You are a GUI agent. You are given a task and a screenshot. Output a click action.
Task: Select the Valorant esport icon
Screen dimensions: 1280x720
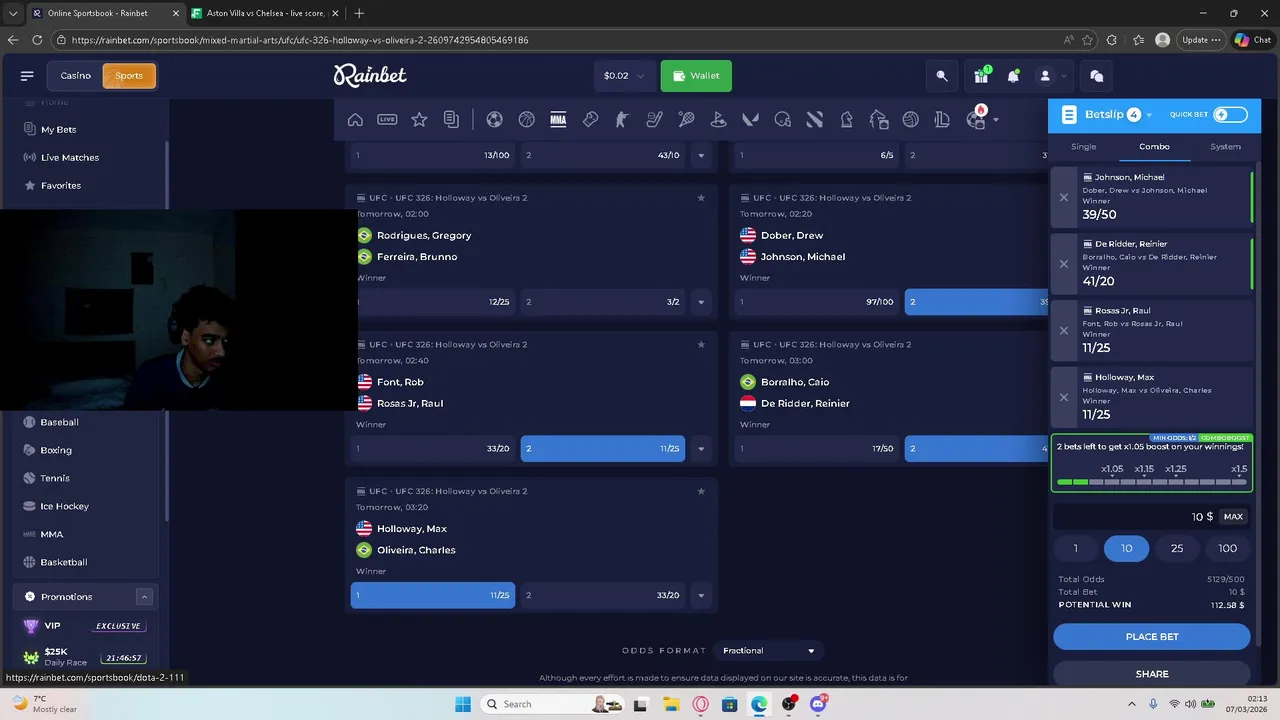pos(750,120)
